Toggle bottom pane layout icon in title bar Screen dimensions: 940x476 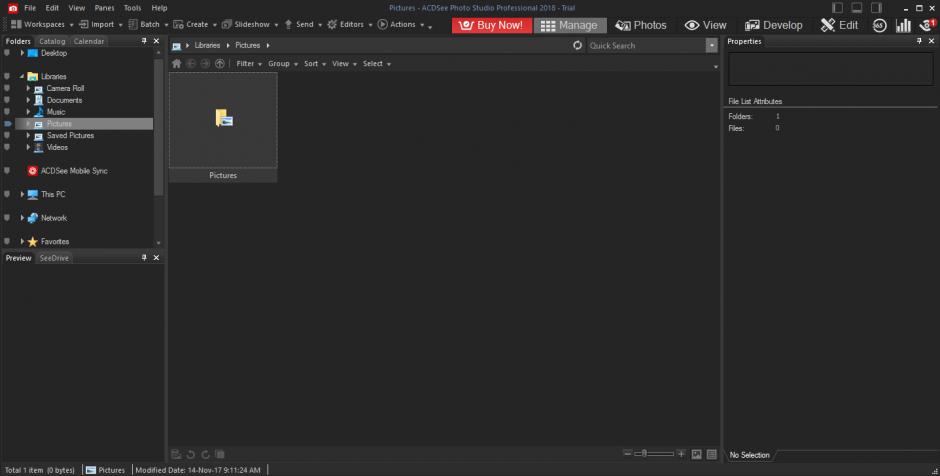(x=857, y=8)
